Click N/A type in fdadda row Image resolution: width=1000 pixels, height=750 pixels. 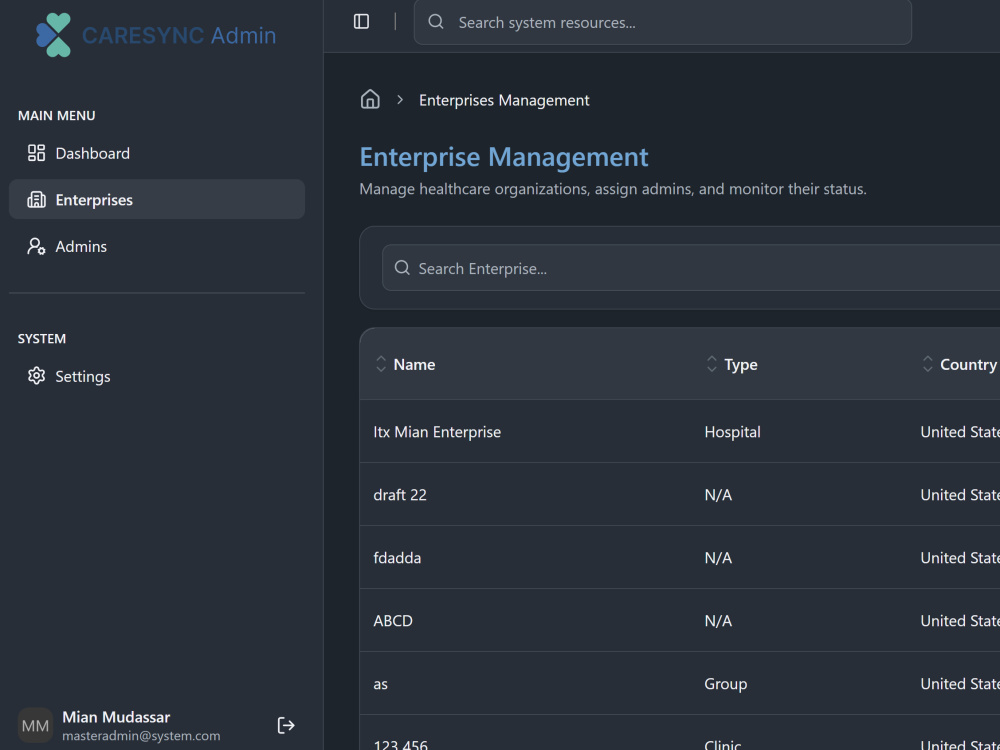(718, 558)
